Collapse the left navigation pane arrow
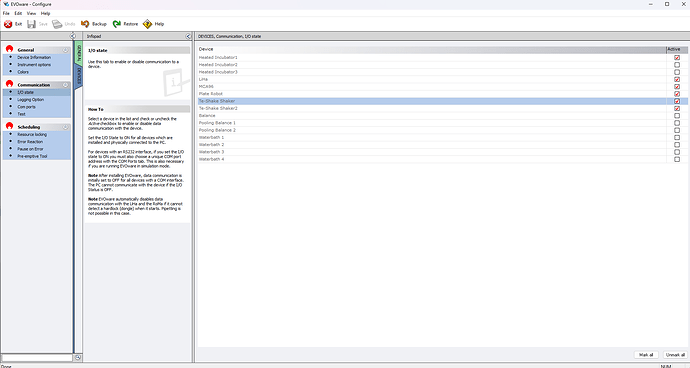This screenshot has width=690, height=368. (73, 36)
